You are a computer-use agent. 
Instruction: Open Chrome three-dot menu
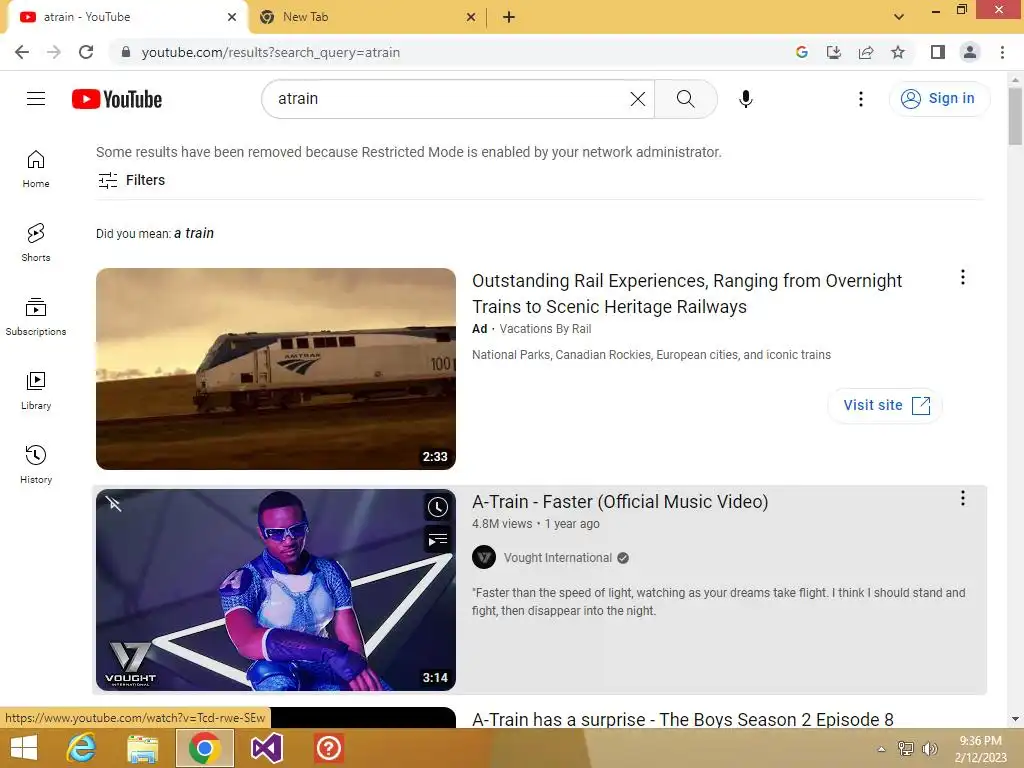1002,52
